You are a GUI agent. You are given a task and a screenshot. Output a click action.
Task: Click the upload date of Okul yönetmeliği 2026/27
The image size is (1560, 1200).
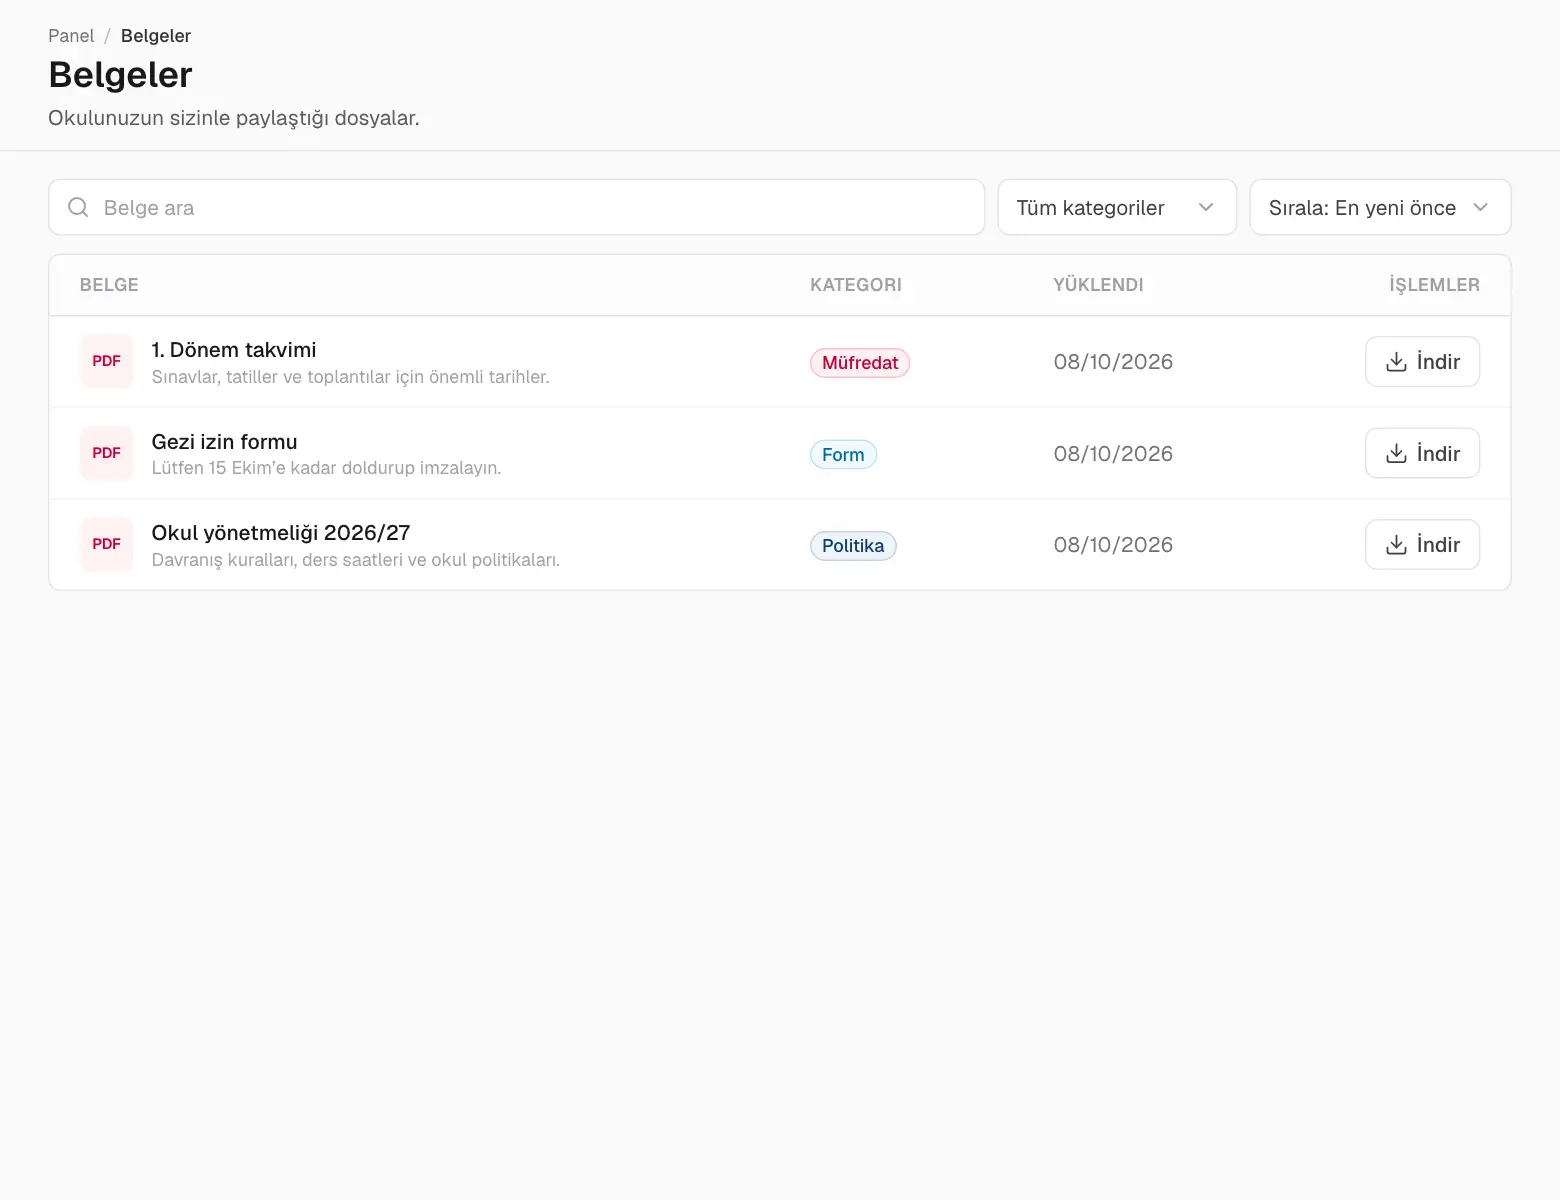[1113, 545]
